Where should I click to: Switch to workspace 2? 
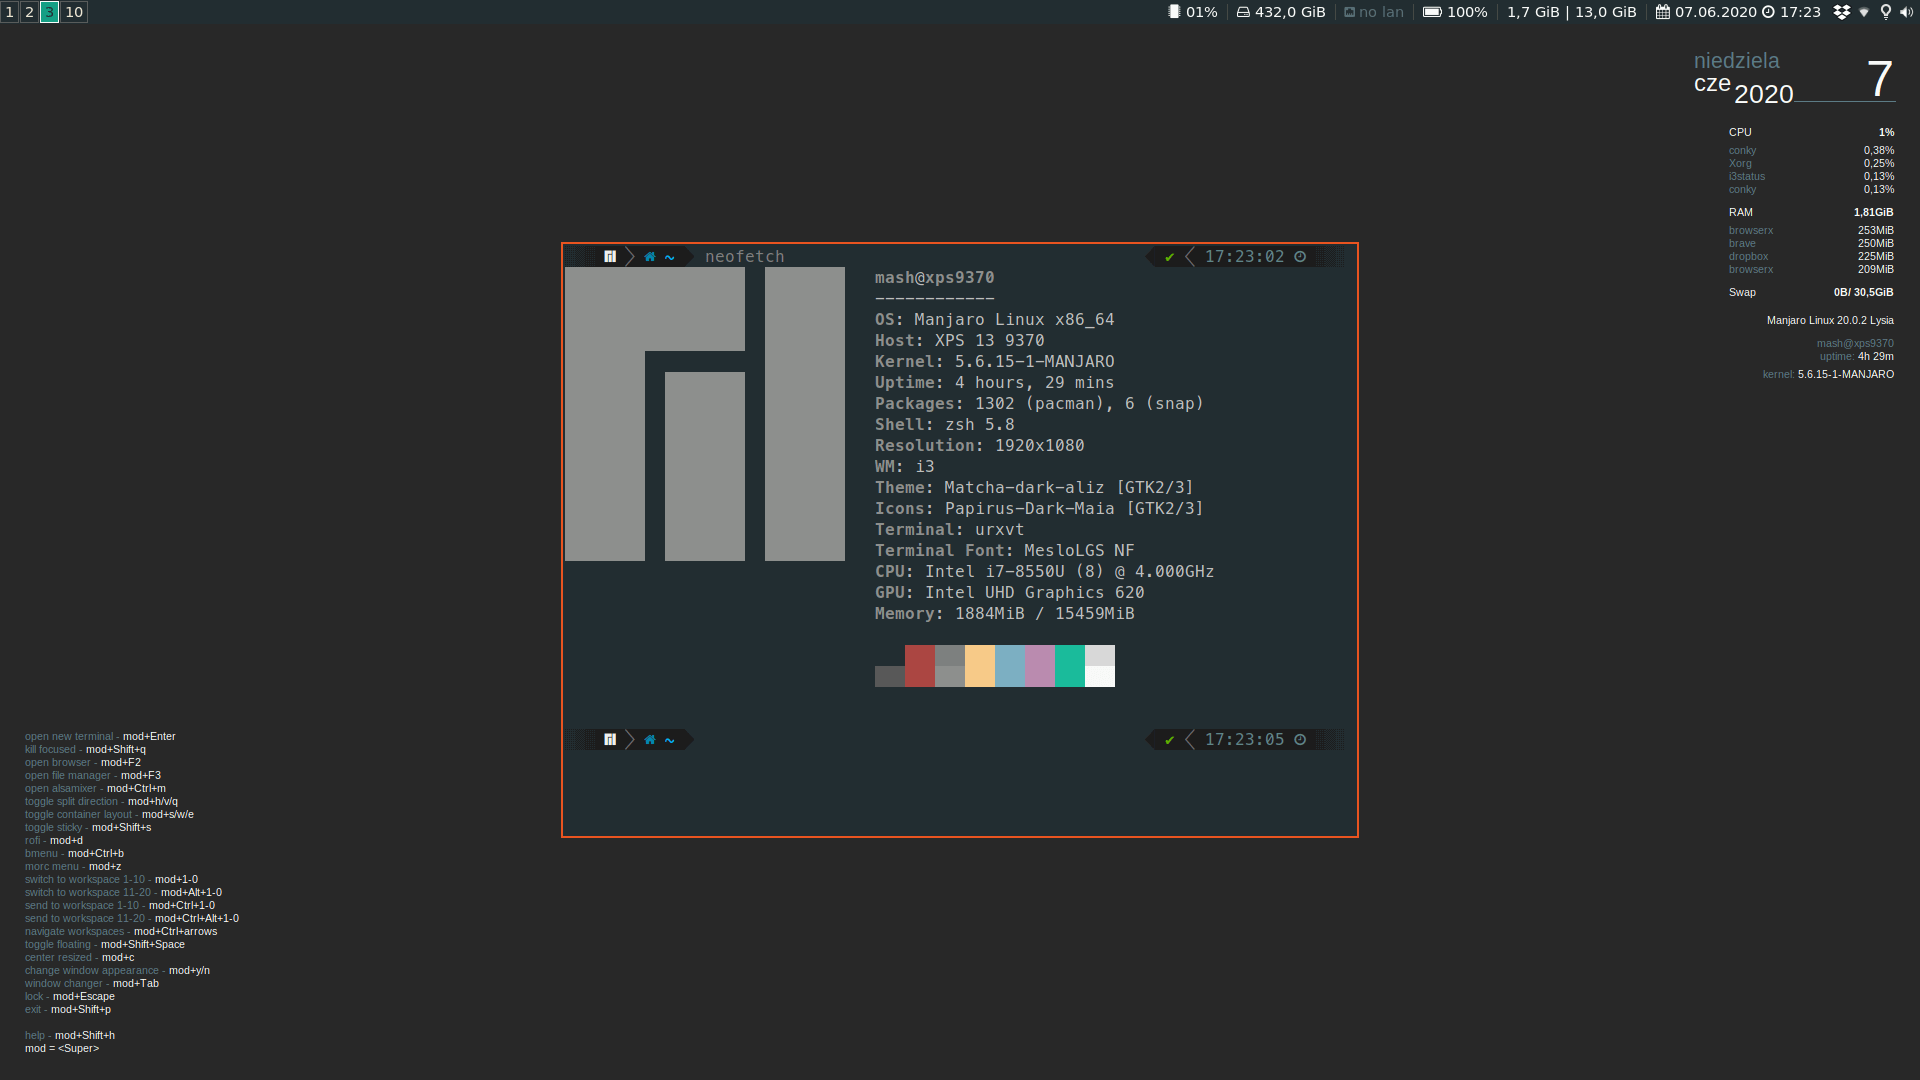29,12
